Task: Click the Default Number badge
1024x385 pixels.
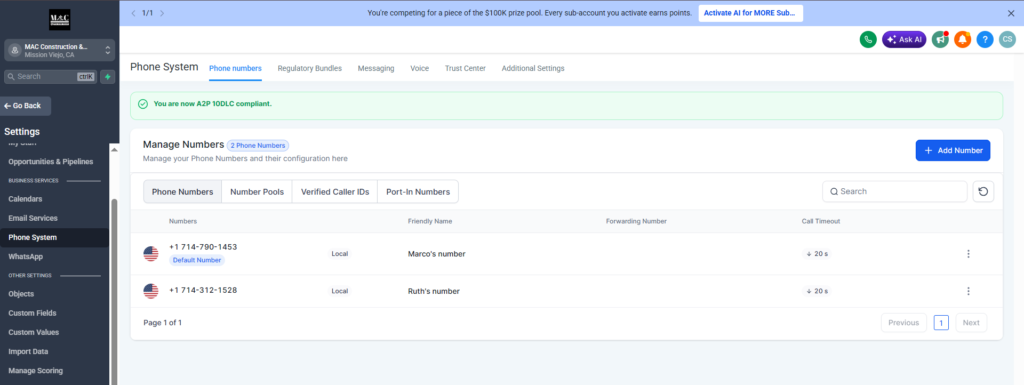Action: (197, 260)
